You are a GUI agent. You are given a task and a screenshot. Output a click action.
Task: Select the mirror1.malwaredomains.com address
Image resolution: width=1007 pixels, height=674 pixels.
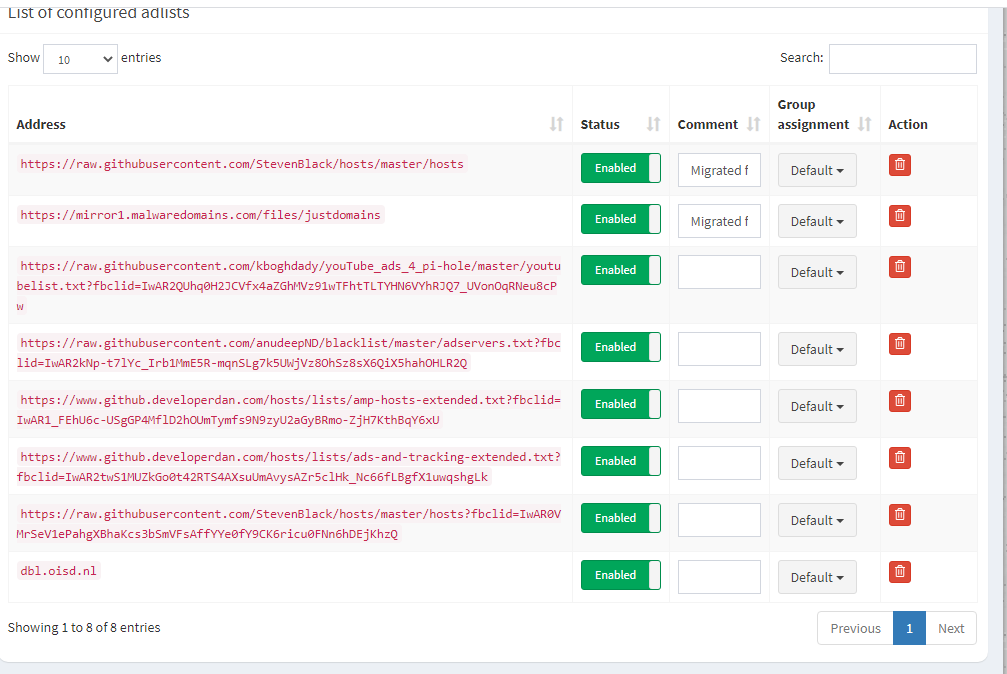coord(200,215)
